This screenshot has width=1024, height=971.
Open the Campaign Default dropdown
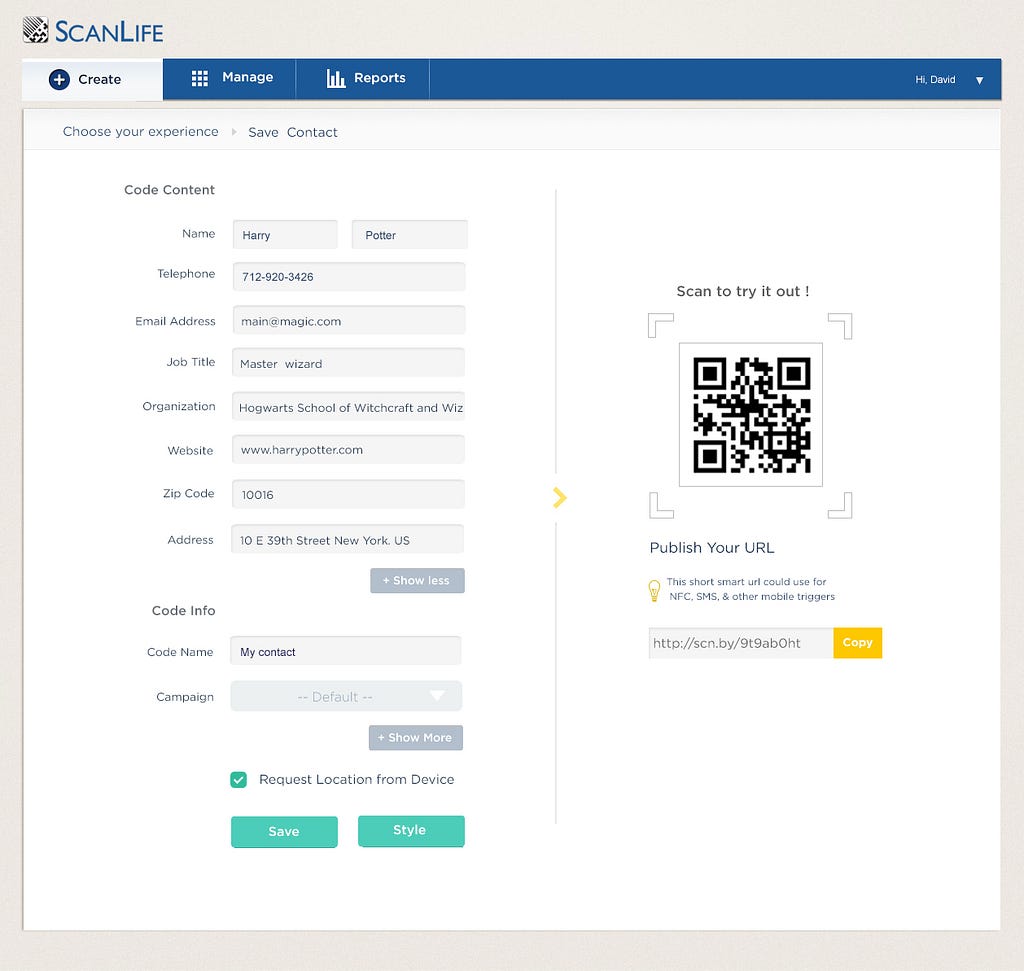click(x=346, y=696)
